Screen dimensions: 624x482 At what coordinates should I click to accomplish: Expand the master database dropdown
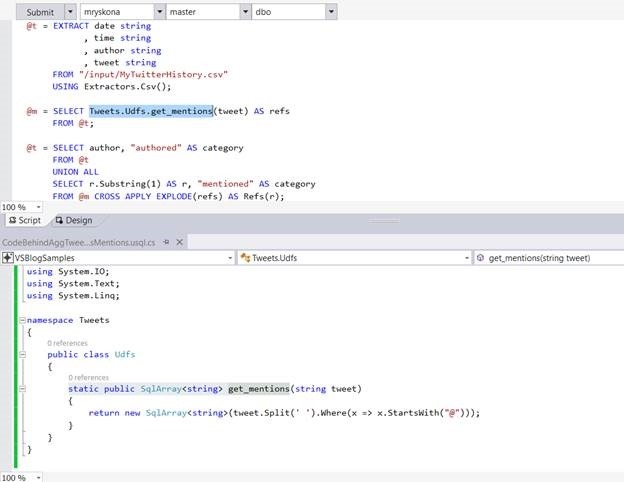point(207,12)
